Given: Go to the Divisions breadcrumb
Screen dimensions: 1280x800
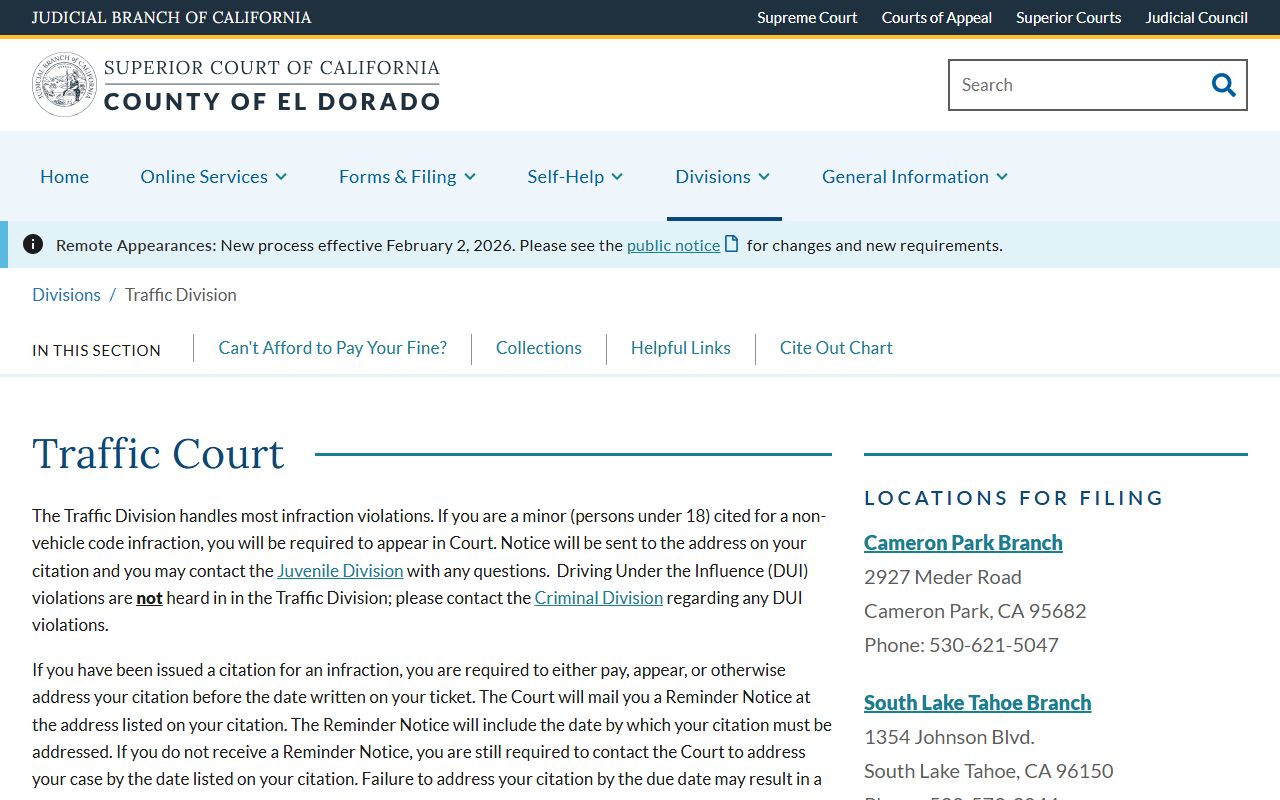Looking at the screenshot, I should [66, 294].
